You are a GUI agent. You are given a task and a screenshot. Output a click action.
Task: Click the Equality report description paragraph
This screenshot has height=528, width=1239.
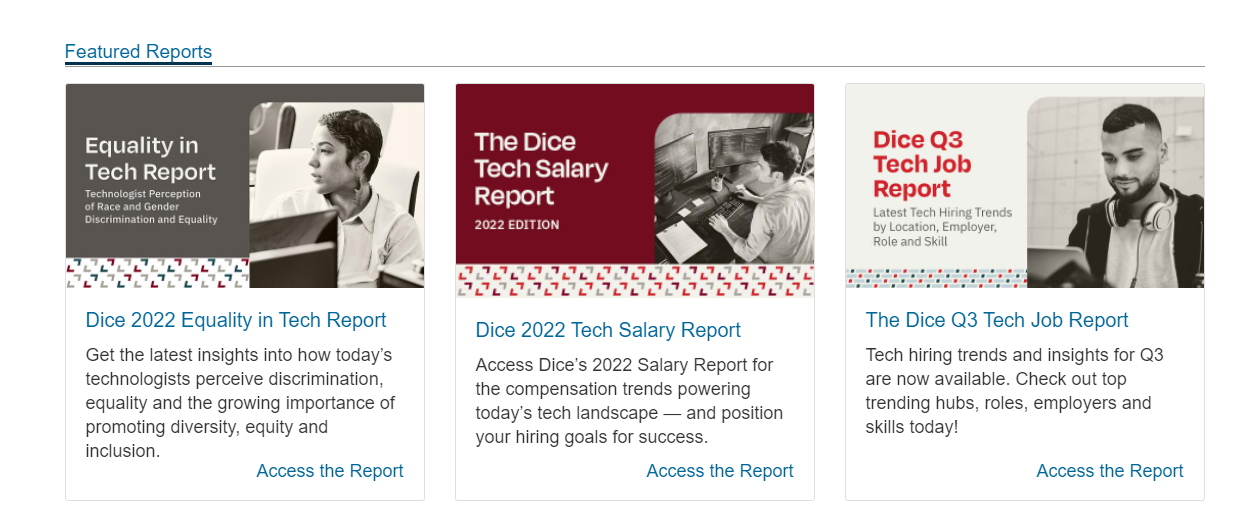[240, 403]
